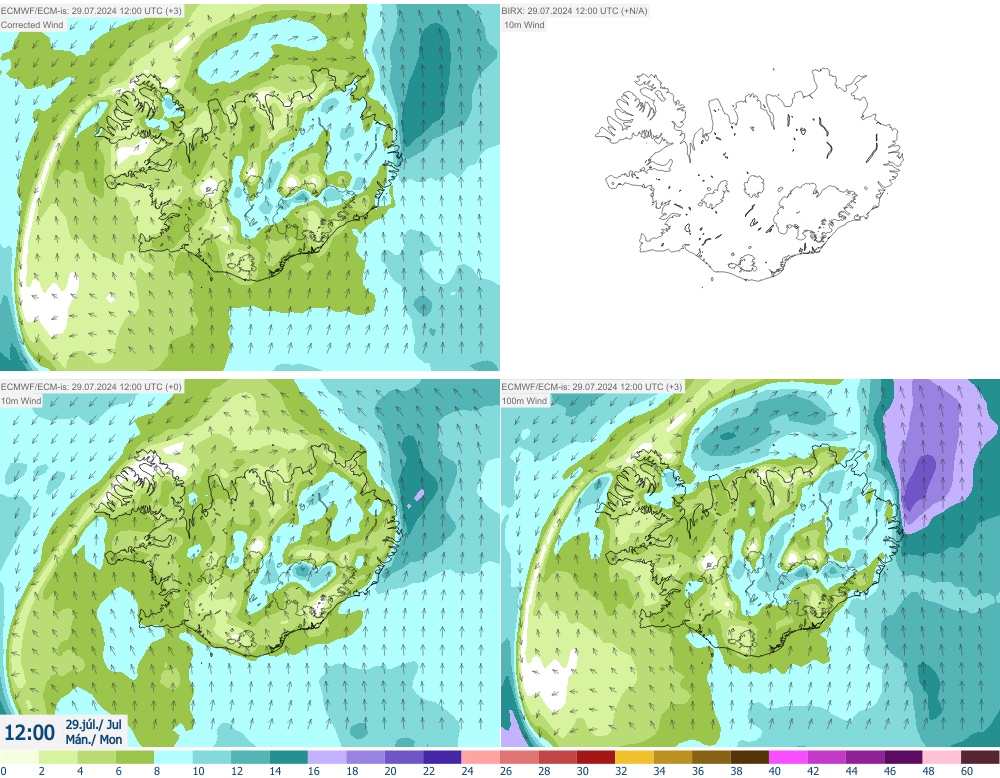Click the legend value 60
The width and height of the screenshot is (1000, 778).
966,771
